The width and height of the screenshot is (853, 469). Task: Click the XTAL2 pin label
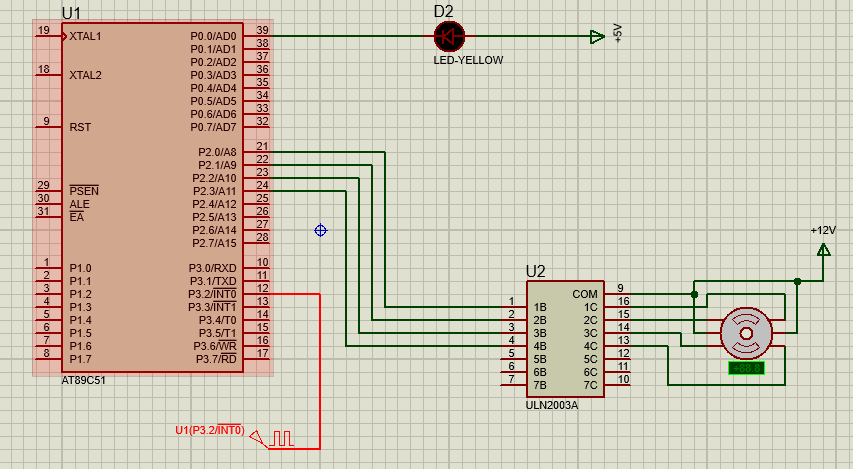(85, 75)
